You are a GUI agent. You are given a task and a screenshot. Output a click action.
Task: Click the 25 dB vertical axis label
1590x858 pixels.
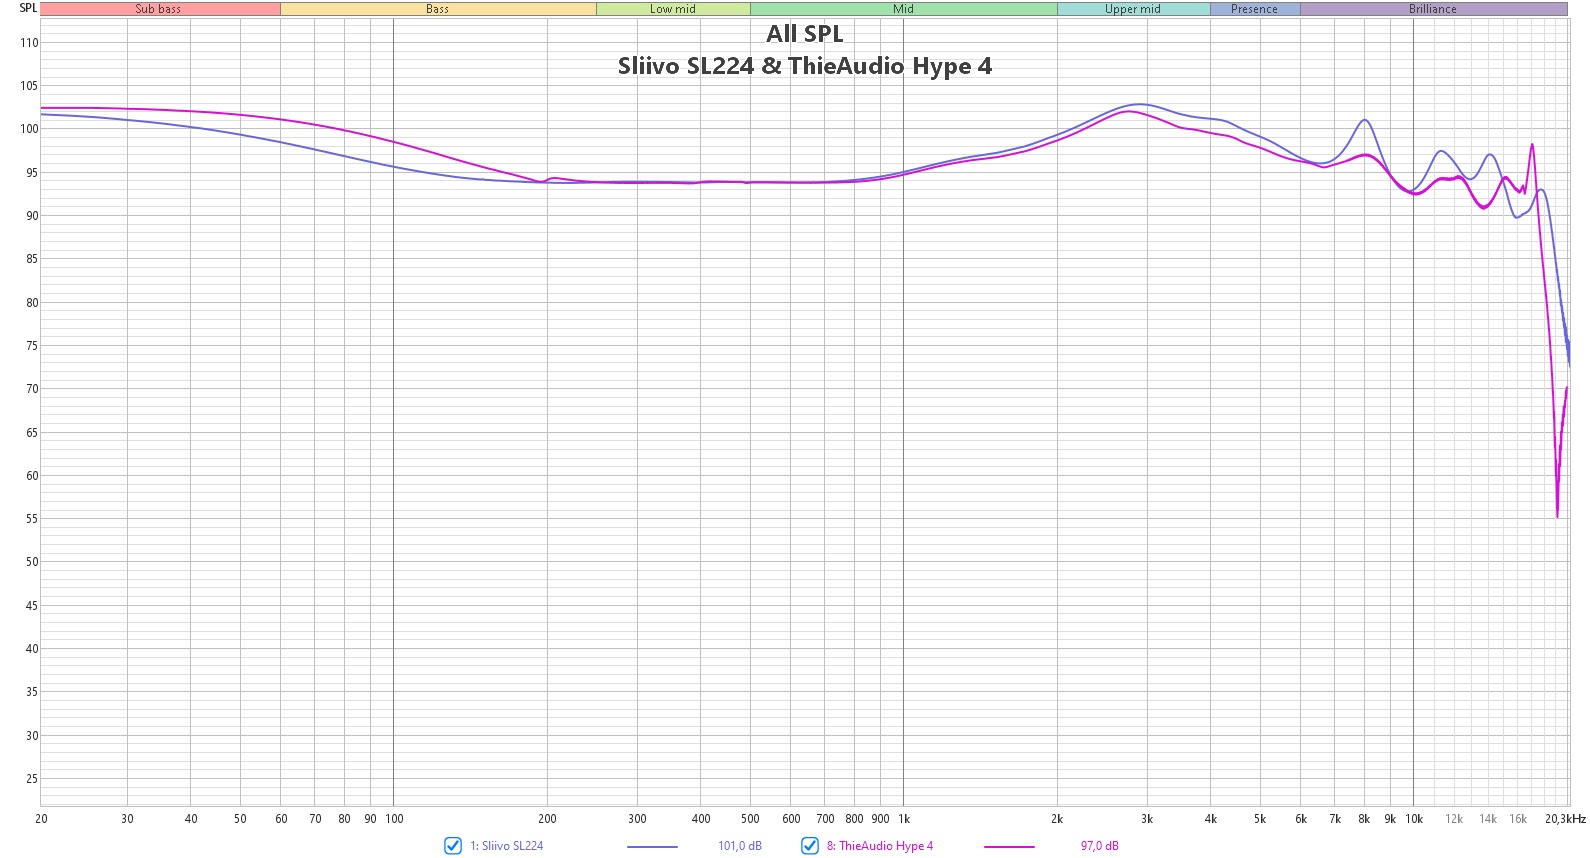(32, 779)
